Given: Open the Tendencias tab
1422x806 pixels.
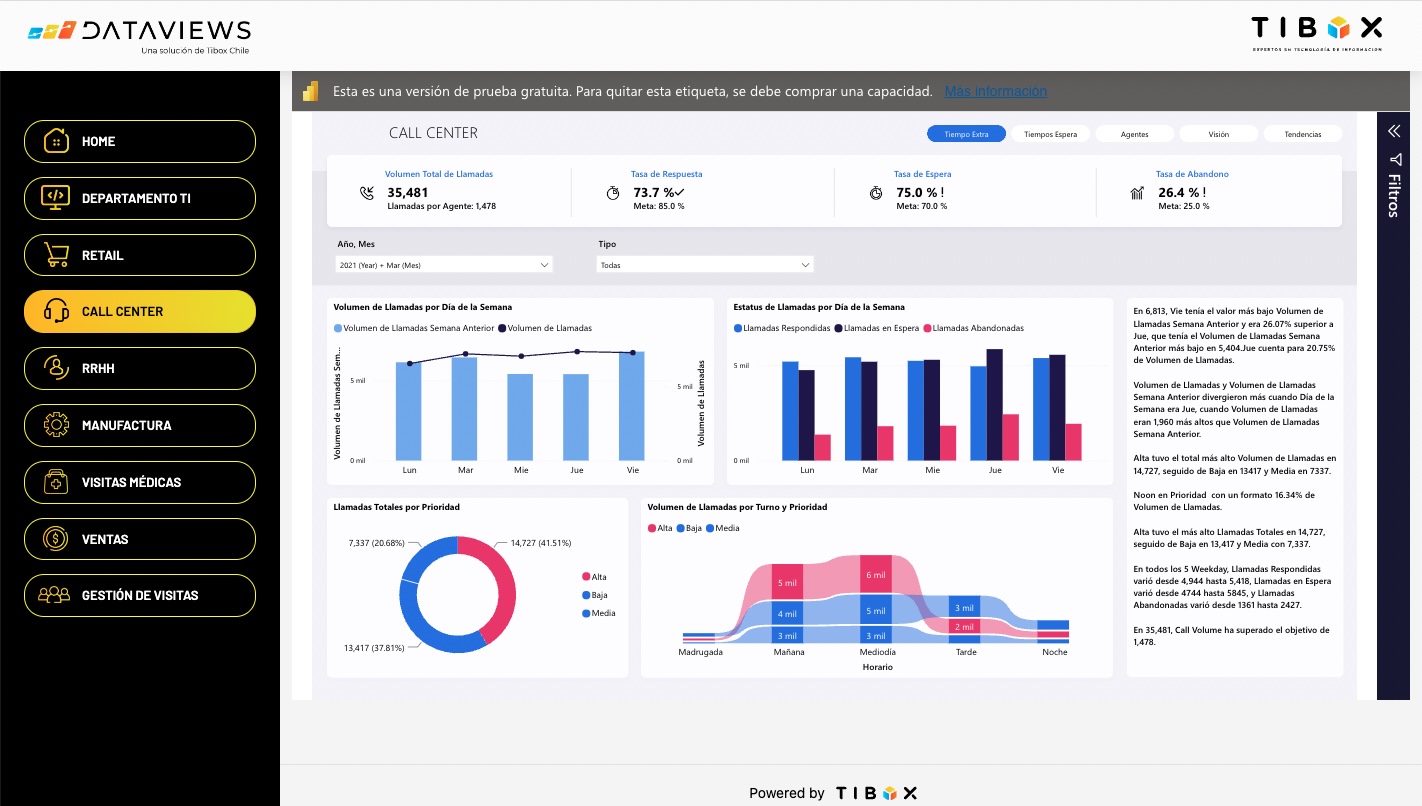Looking at the screenshot, I should coord(1303,133).
